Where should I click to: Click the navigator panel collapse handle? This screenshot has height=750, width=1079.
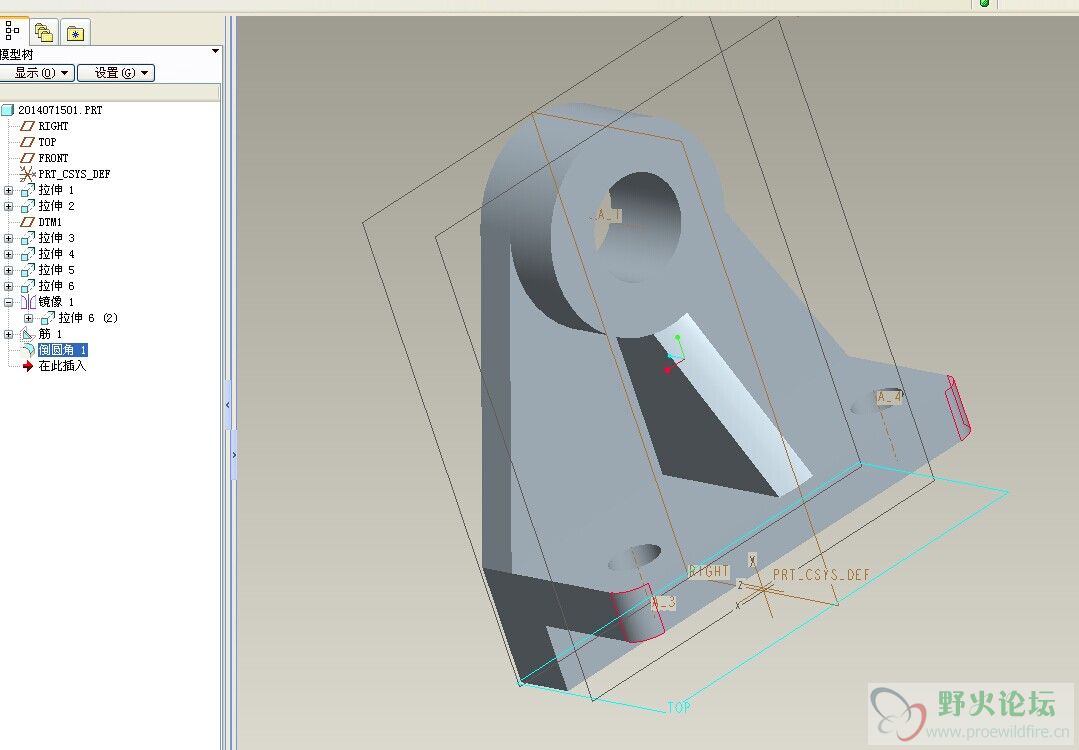228,404
